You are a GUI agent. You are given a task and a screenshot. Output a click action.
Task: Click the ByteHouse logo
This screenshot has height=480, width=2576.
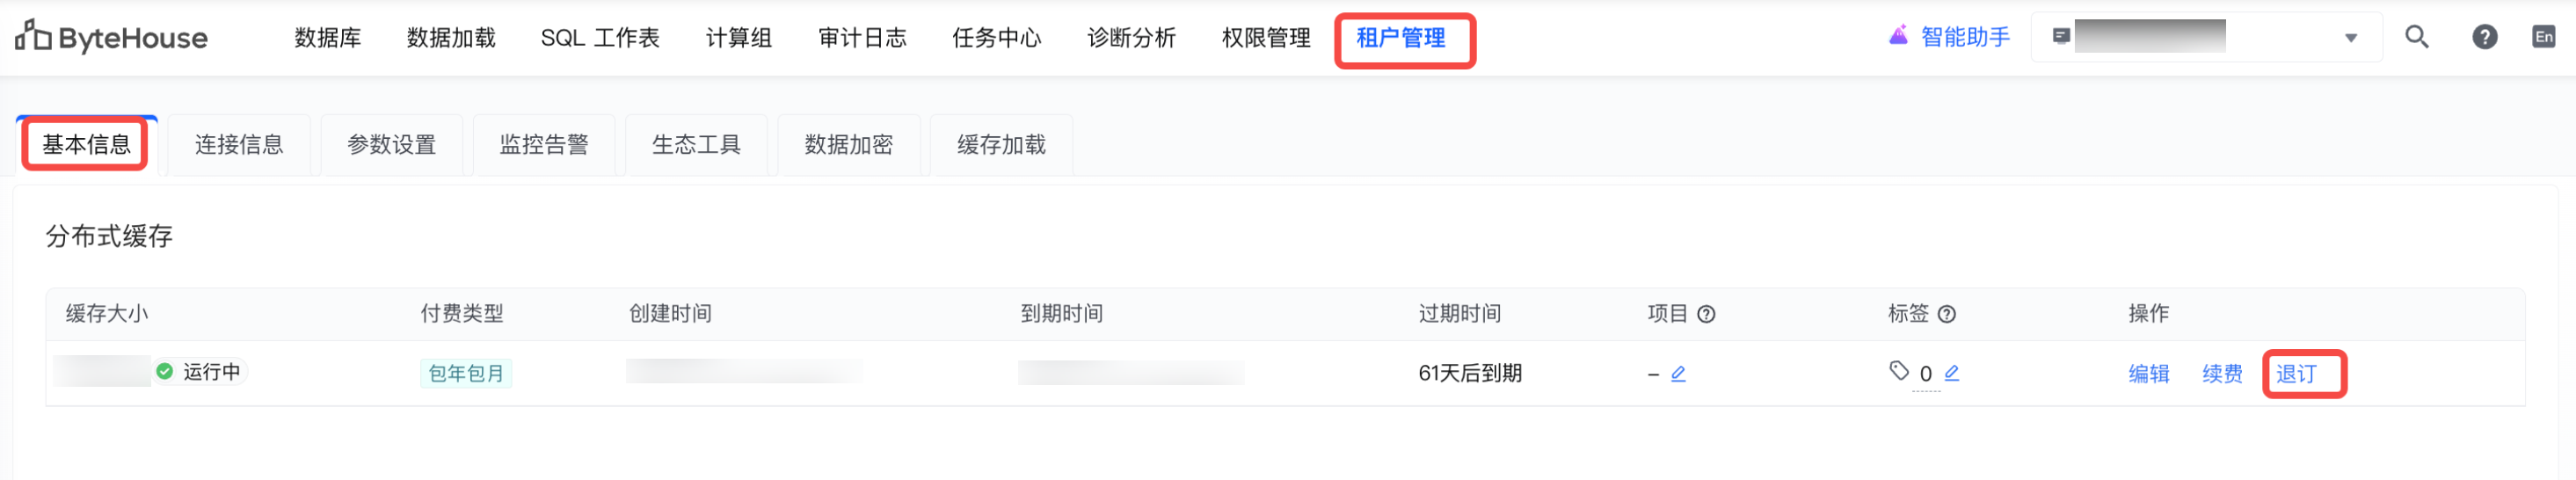pos(111,38)
